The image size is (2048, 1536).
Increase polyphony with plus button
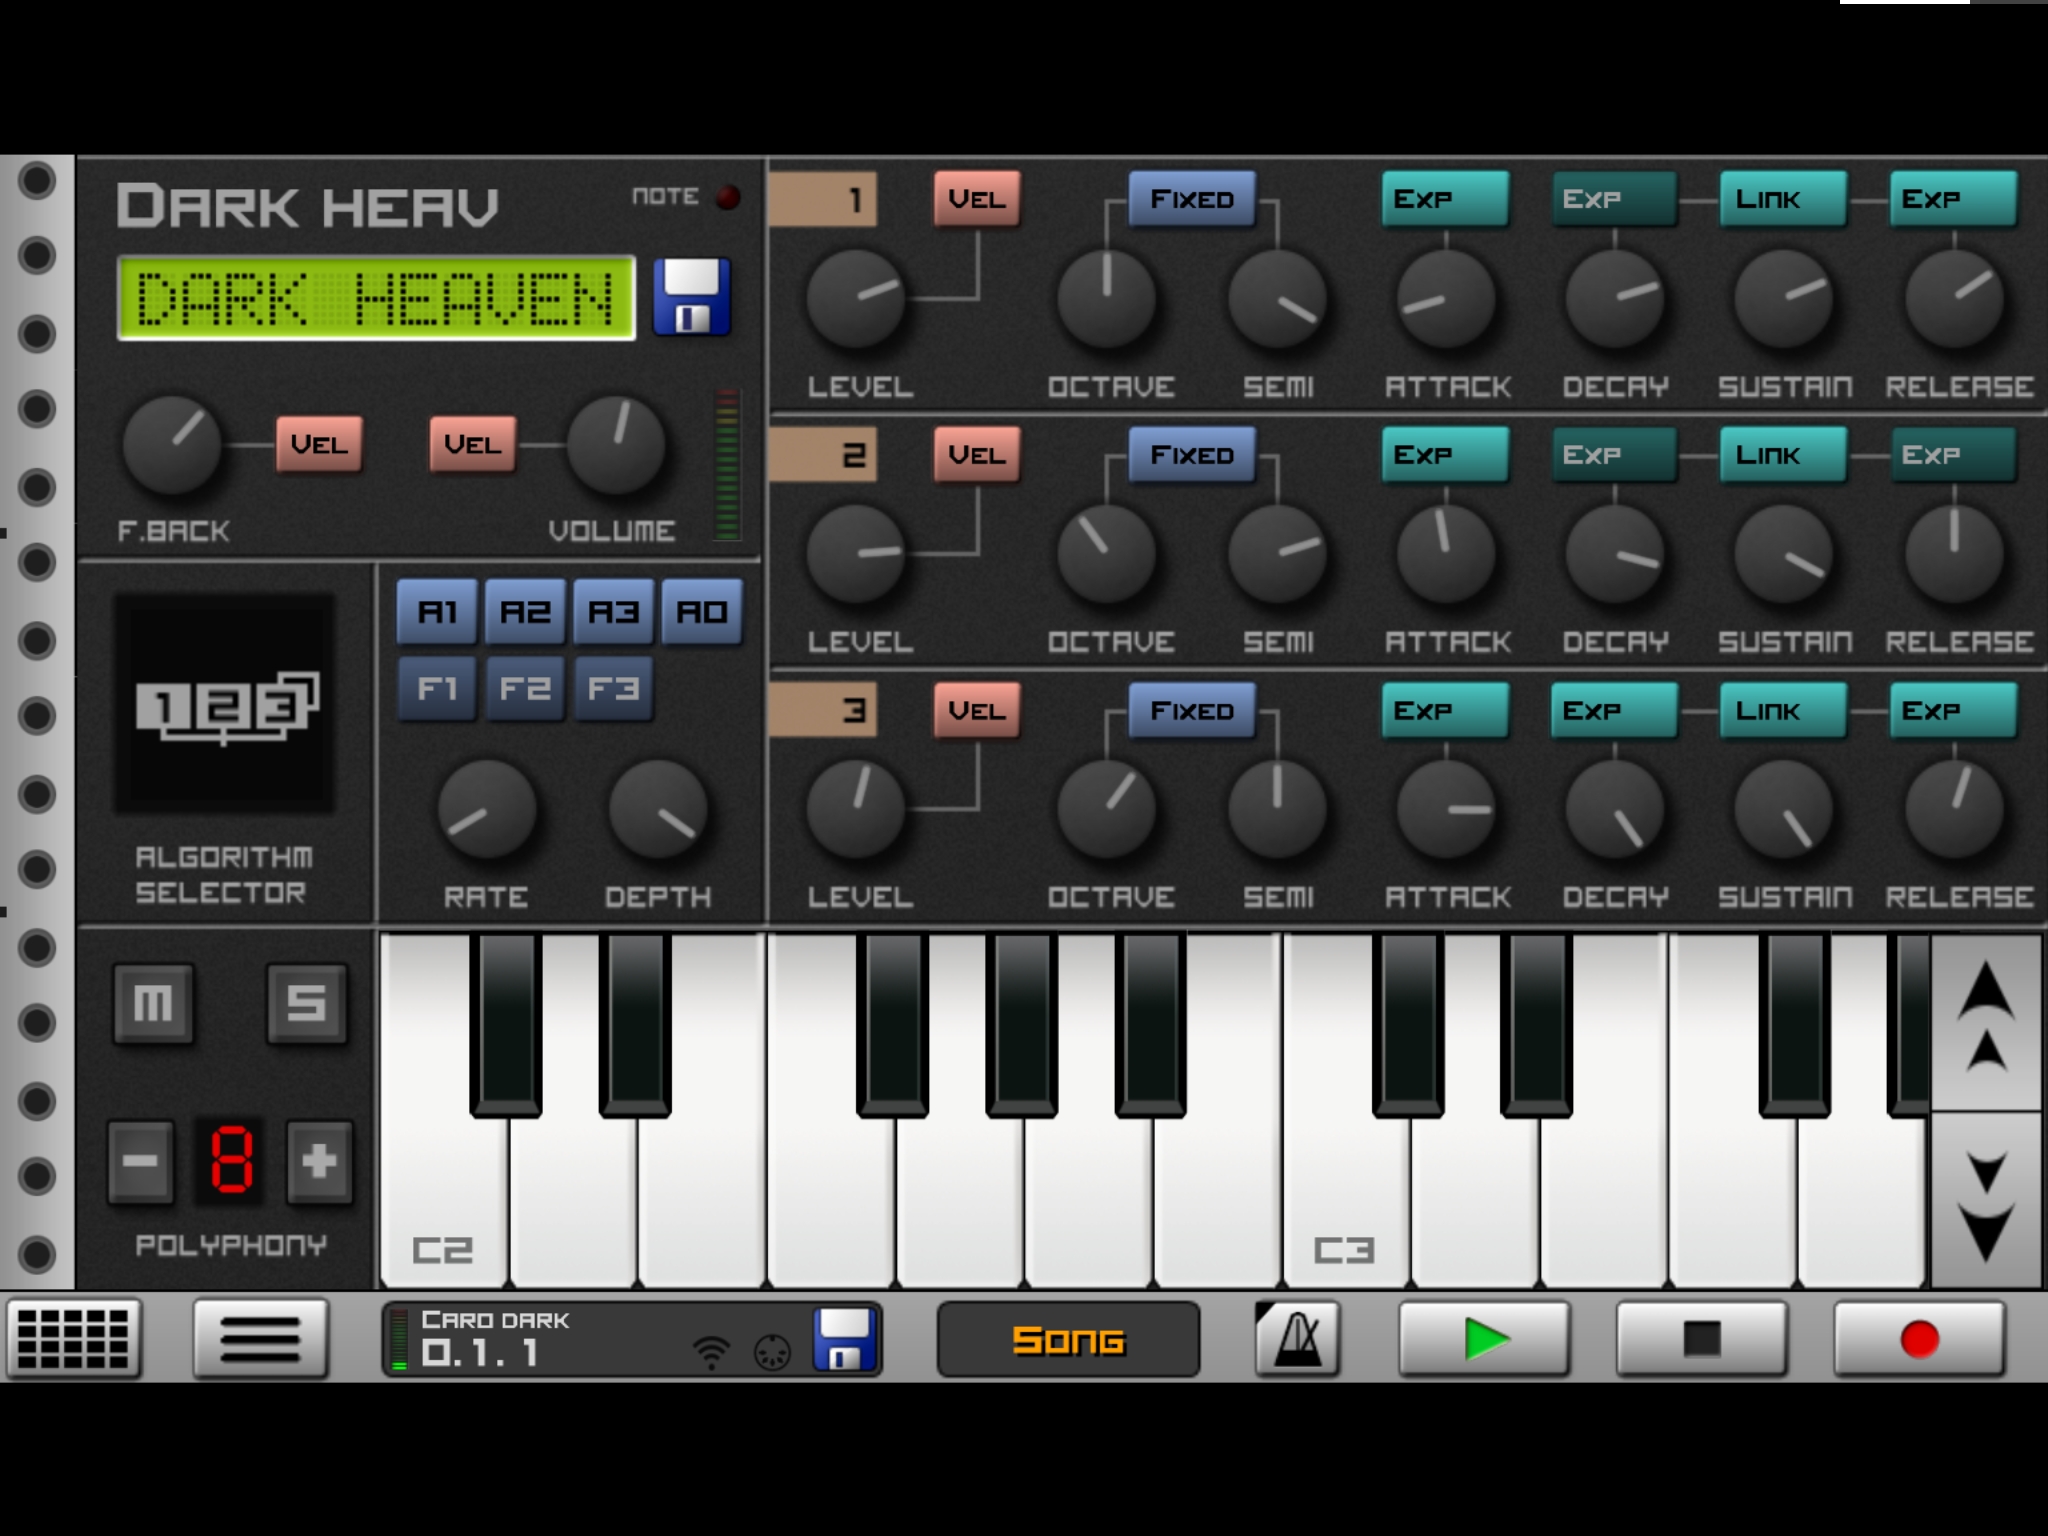tap(319, 1161)
